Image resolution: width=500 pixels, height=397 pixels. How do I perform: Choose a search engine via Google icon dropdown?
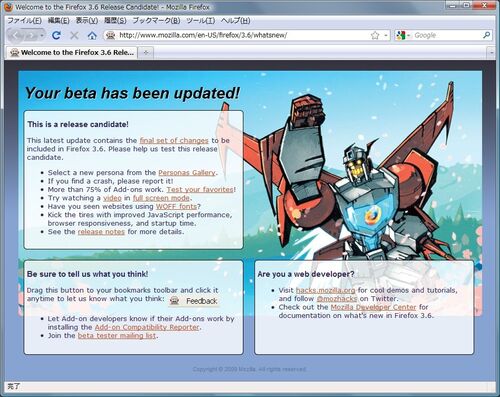click(403, 35)
